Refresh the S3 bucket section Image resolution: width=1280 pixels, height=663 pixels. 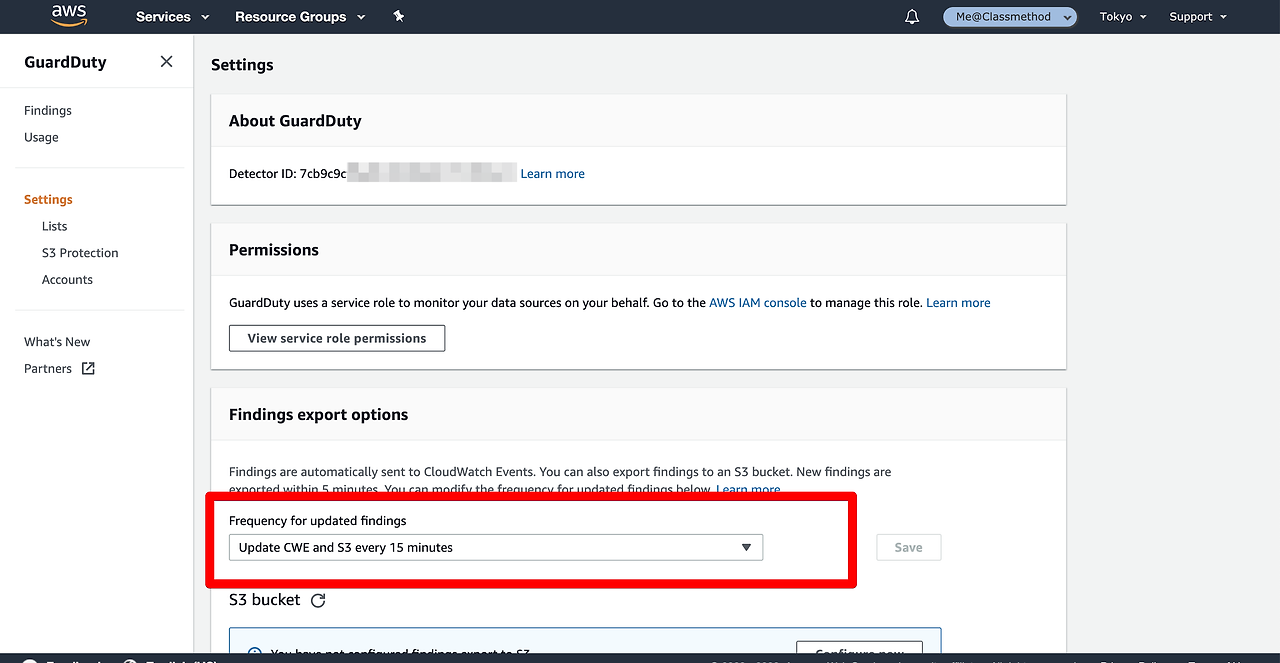click(x=318, y=601)
